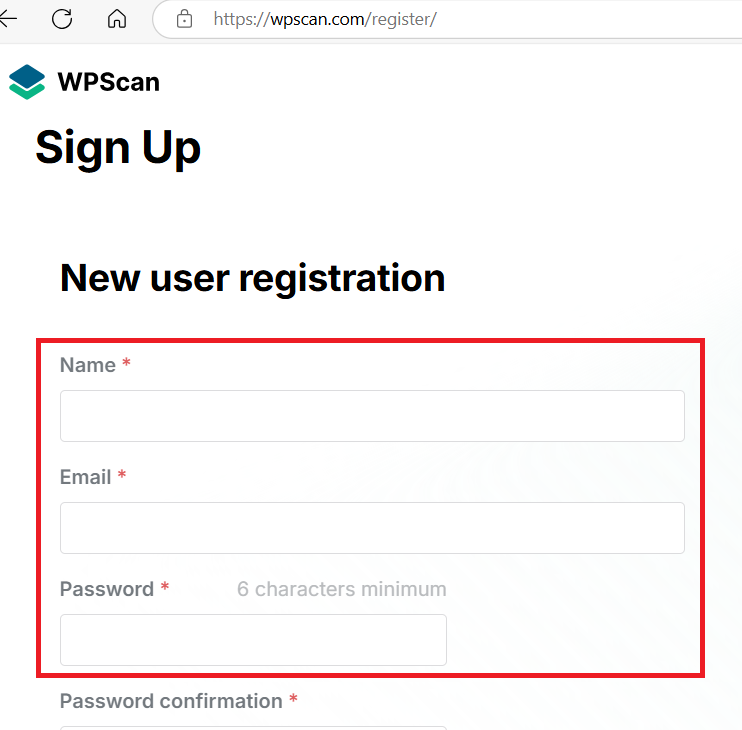This screenshot has width=742, height=730.
Task: Focus the address bar showing wpscan.com/register
Action: (x=400, y=19)
